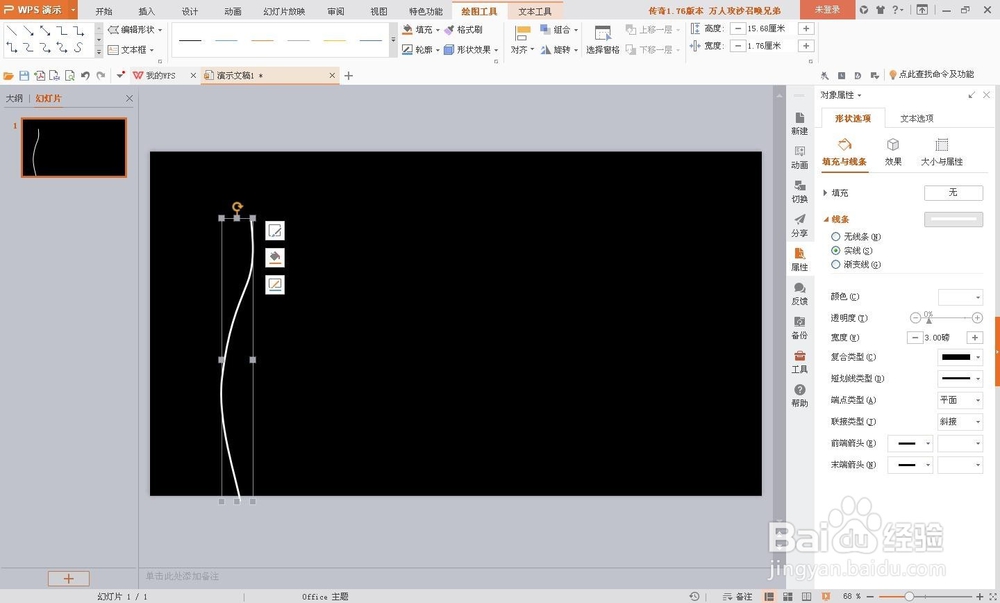Screen dimensions: 1000x603
Task: Open a new document tab with plus
Action: pos(348,76)
